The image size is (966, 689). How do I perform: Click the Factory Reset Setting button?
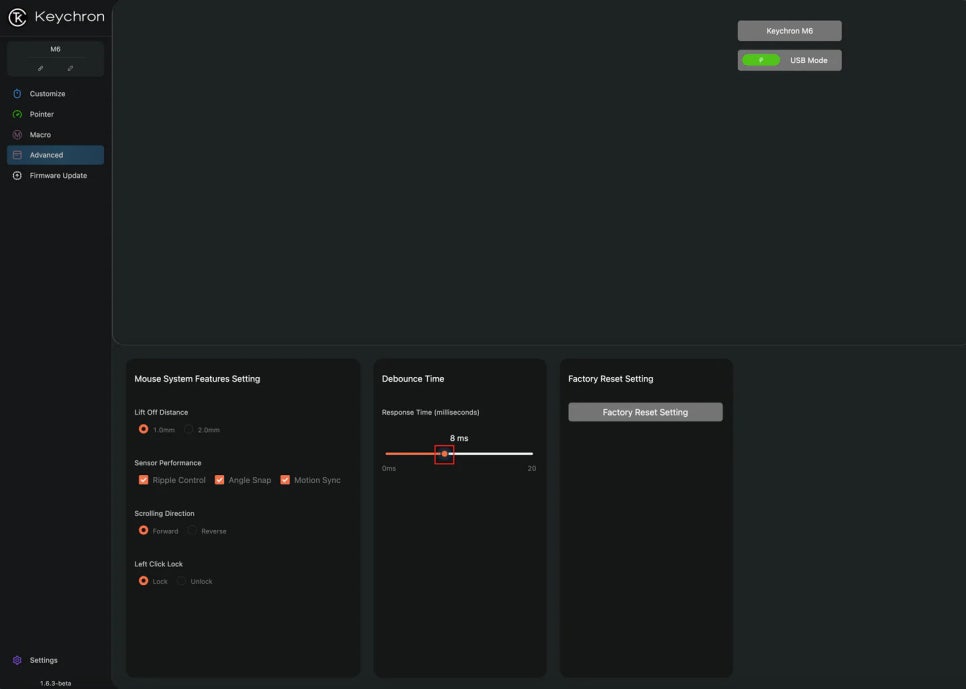click(x=645, y=412)
